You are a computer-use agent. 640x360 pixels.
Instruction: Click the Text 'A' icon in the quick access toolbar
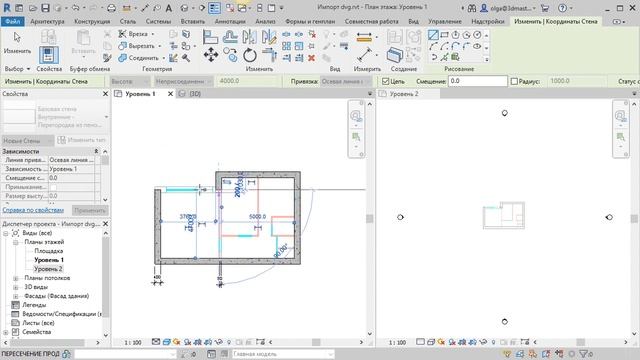tap(169, 8)
